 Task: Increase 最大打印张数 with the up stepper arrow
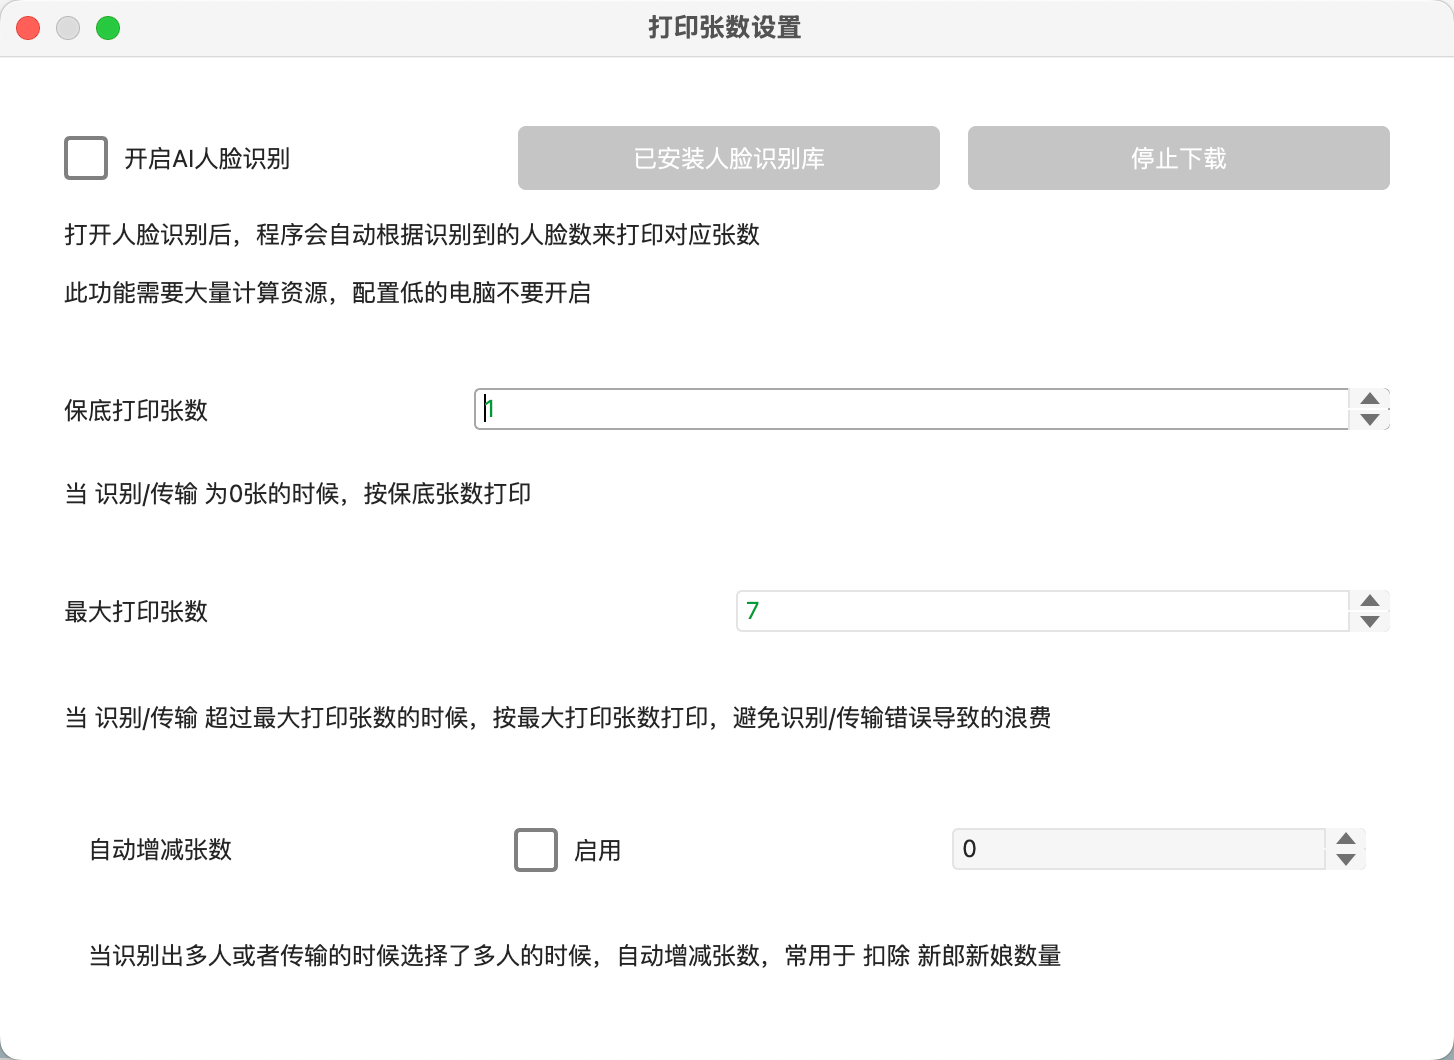pos(1370,602)
